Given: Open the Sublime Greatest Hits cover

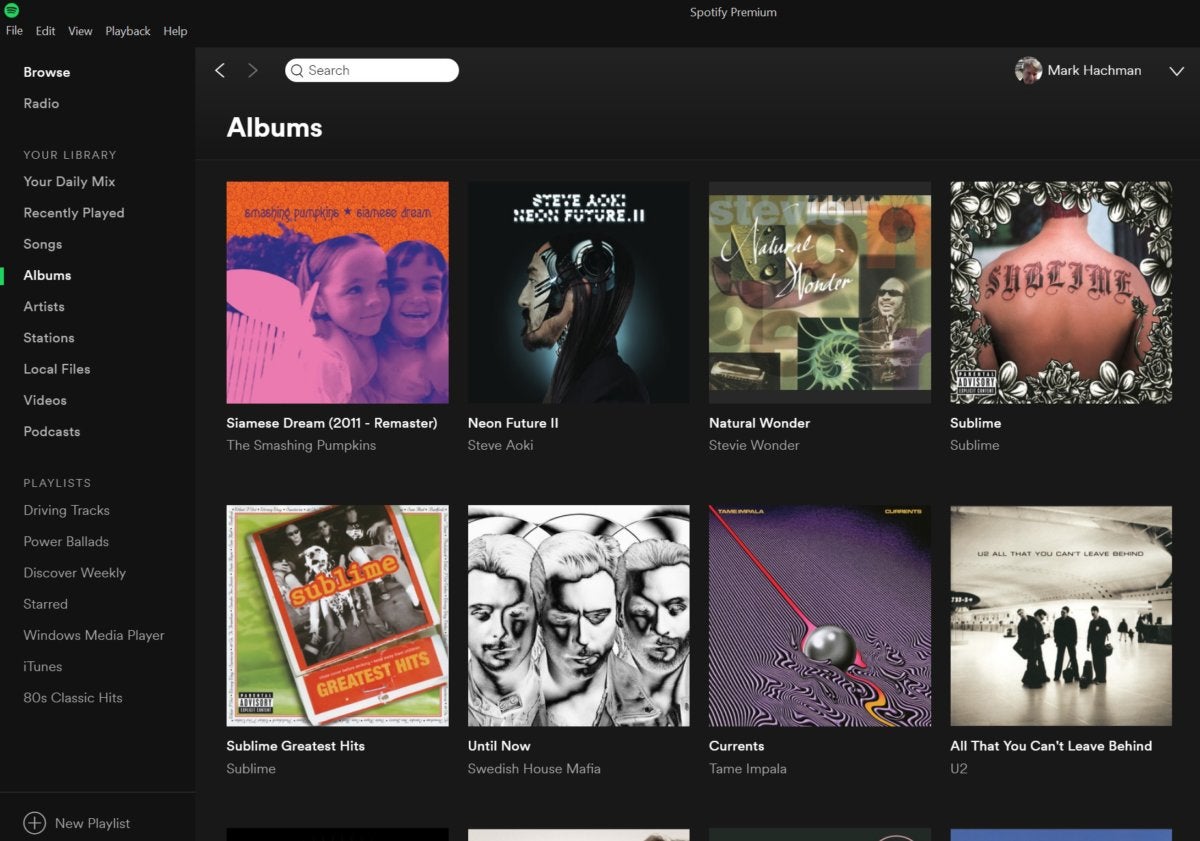Looking at the screenshot, I should tap(338, 615).
